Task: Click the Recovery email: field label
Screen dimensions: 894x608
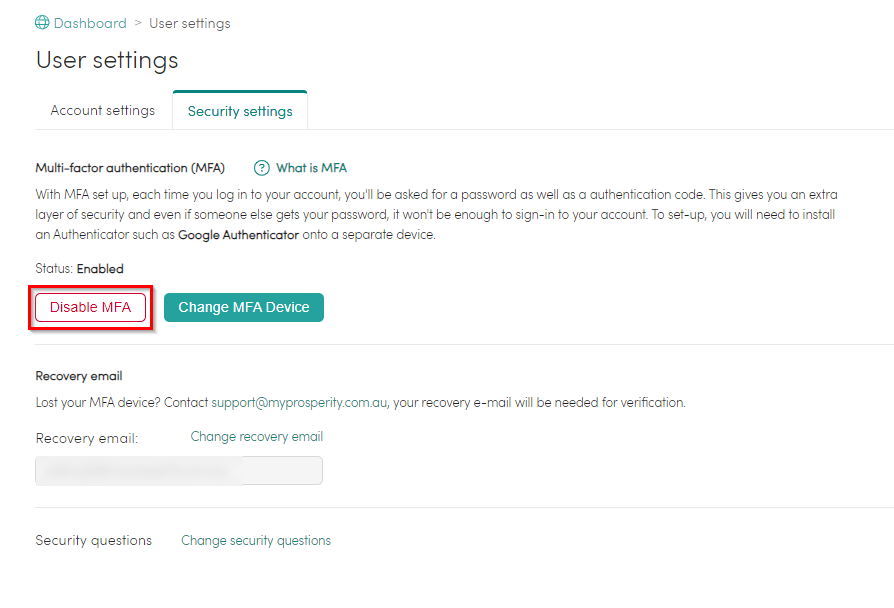Action: pos(87,439)
